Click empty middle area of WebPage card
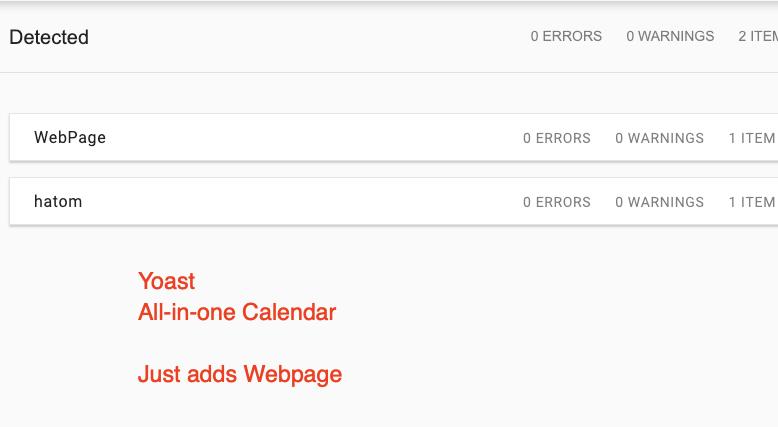The height and width of the screenshot is (427, 778). click(x=310, y=138)
